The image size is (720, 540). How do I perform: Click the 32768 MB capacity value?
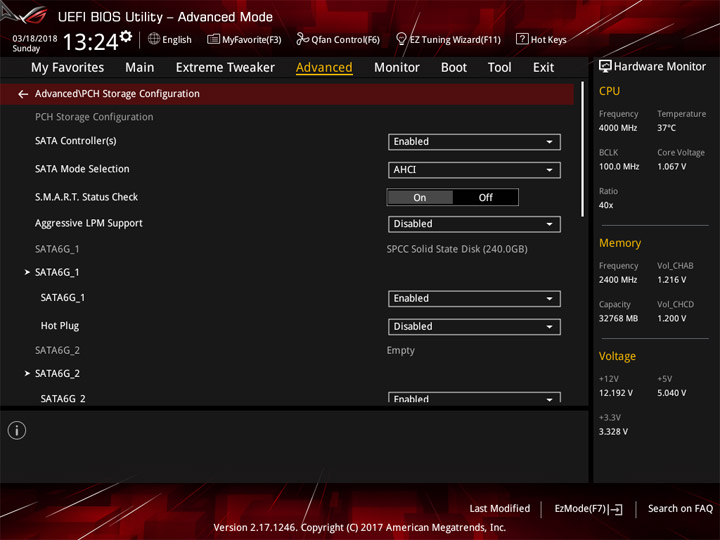tap(618, 319)
